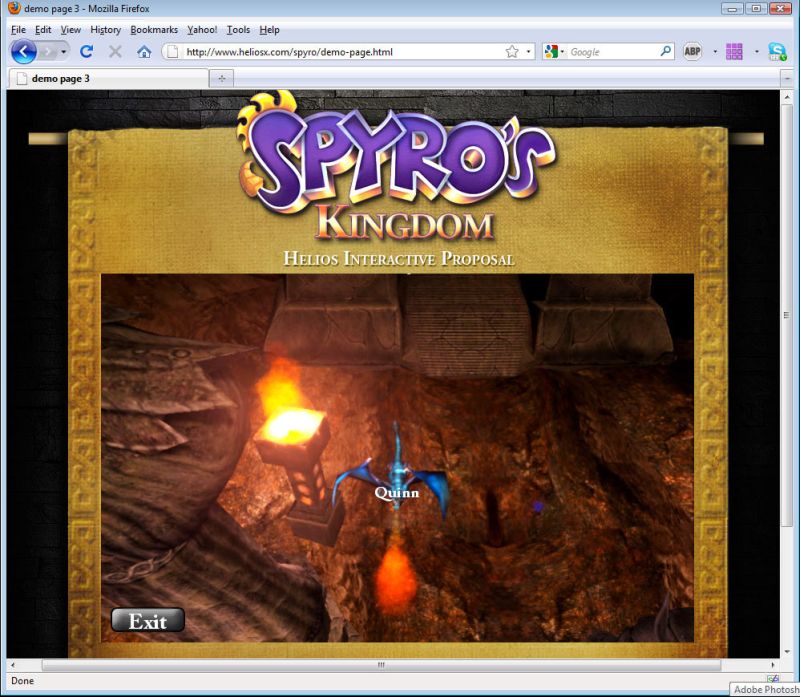
Task: Open the dropdown next to the purple grid icon
Action: (x=757, y=52)
